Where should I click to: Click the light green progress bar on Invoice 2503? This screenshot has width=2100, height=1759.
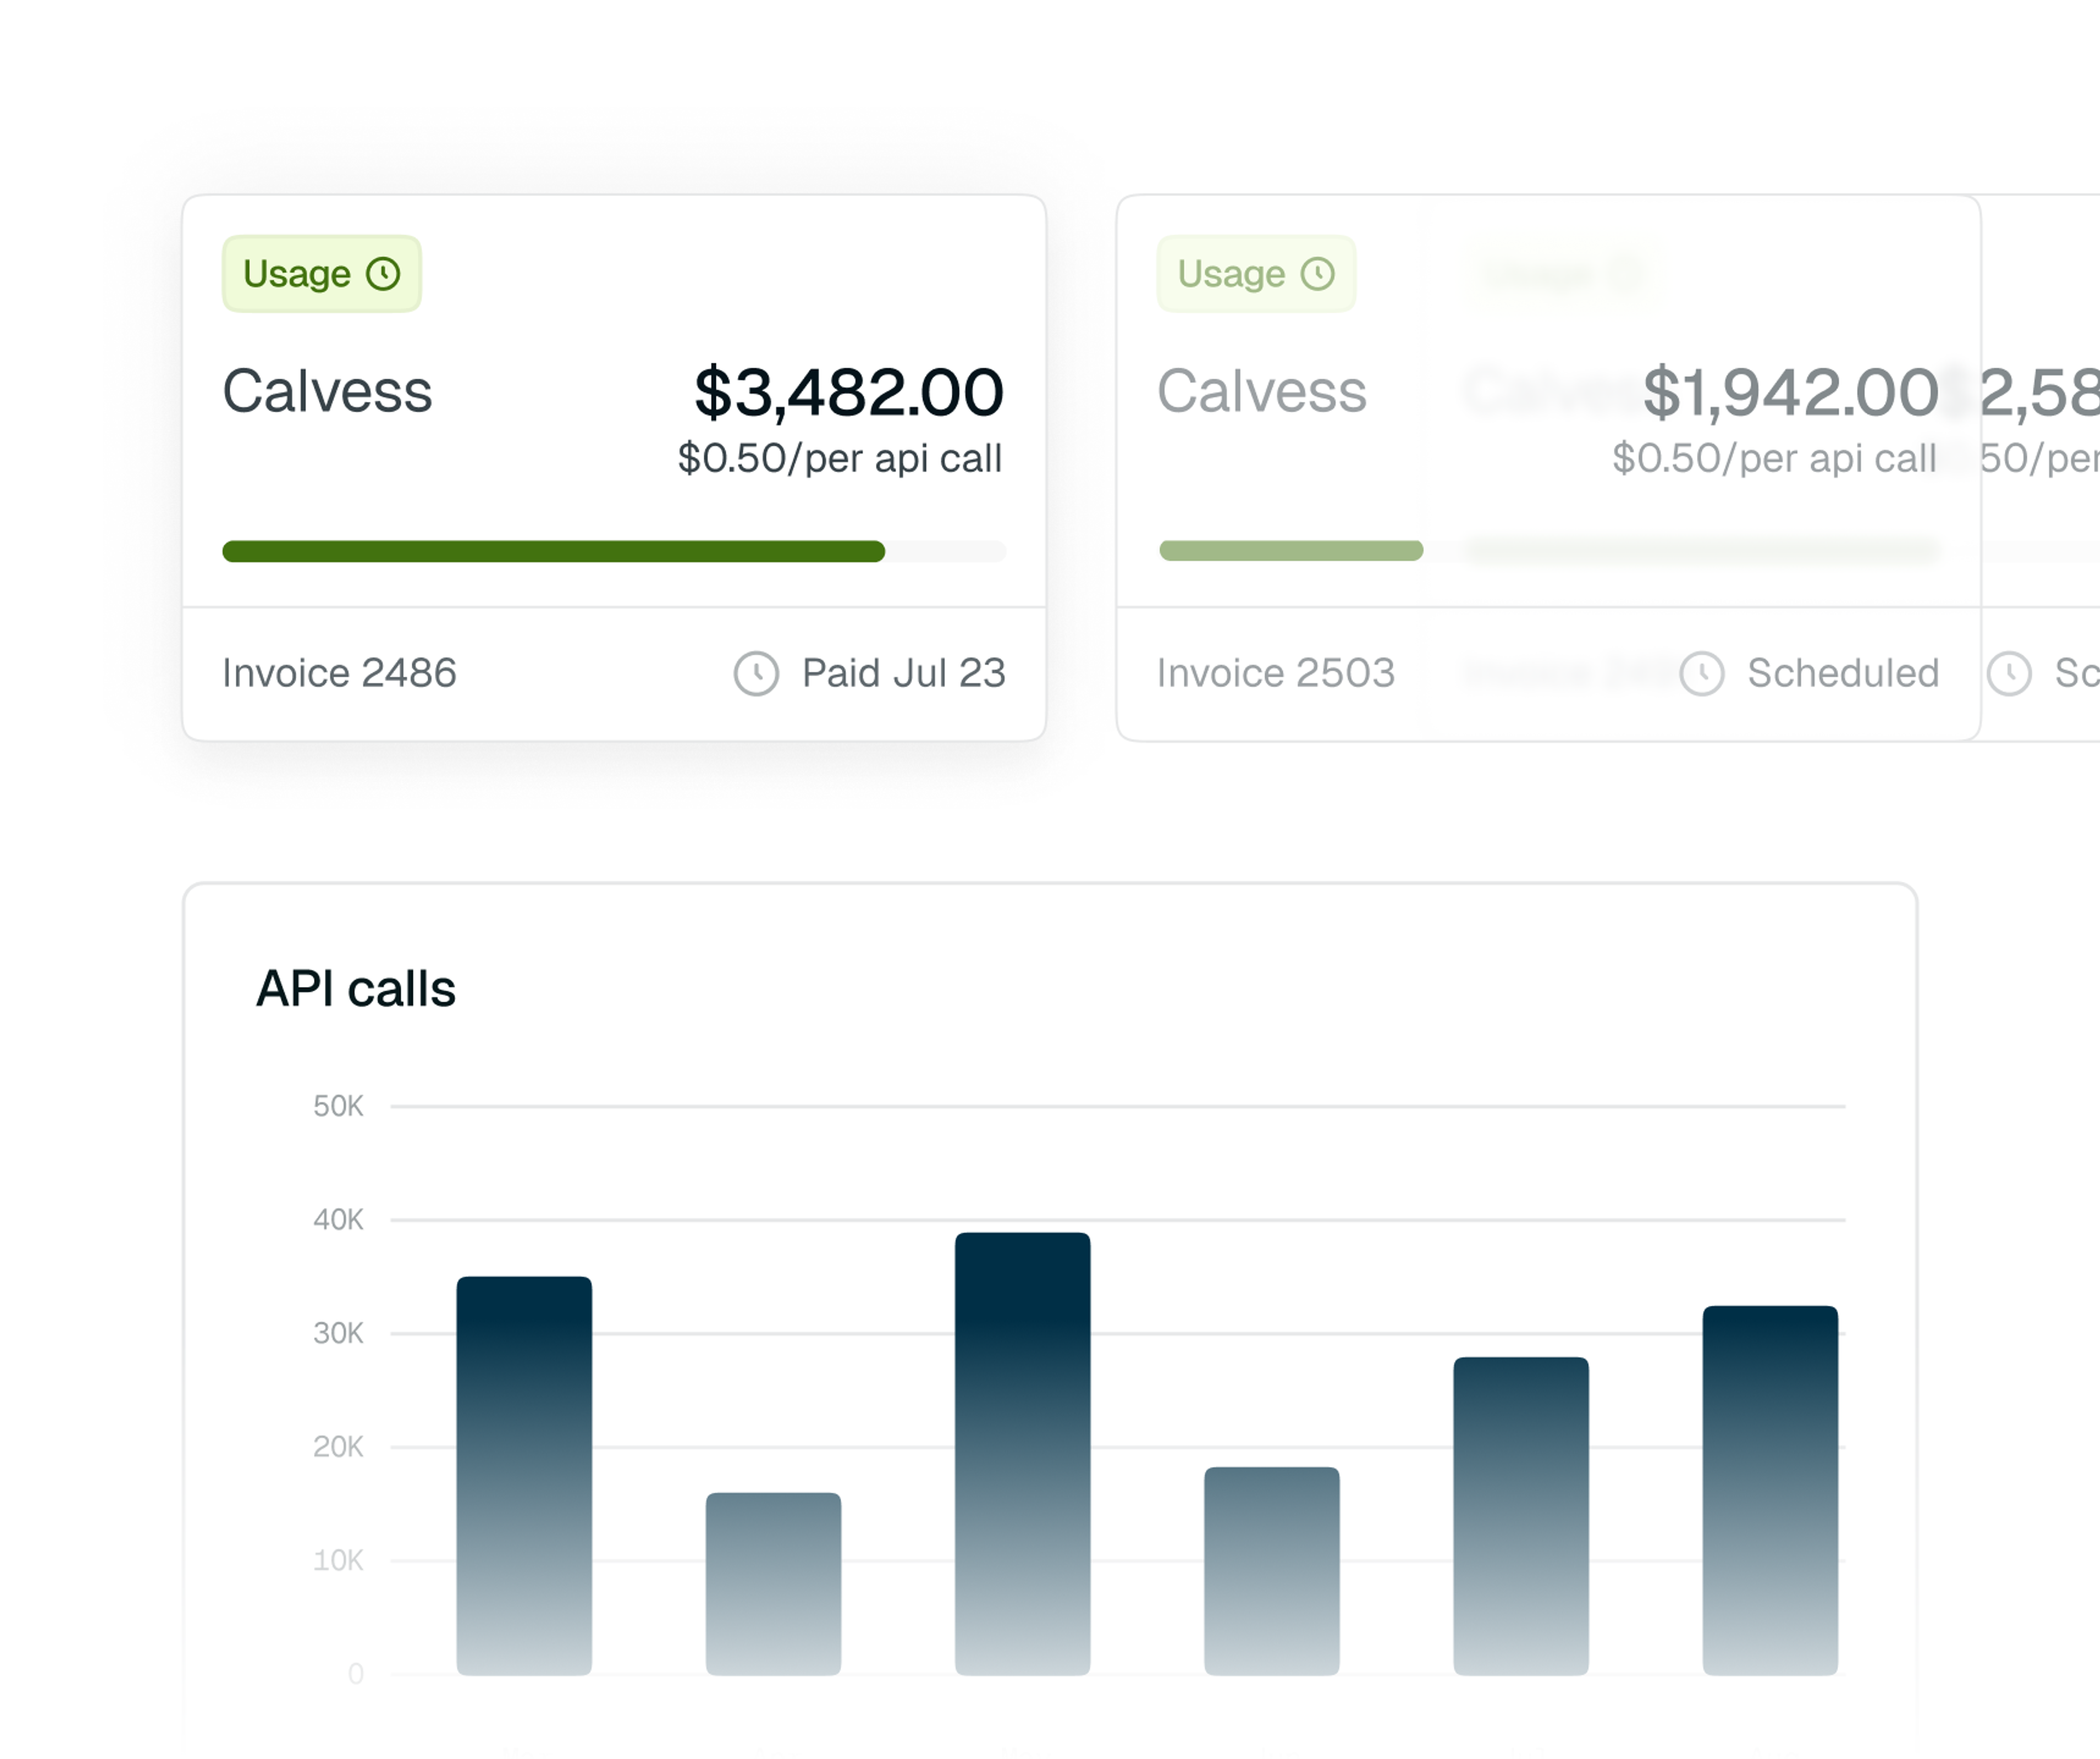click(x=1291, y=551)
